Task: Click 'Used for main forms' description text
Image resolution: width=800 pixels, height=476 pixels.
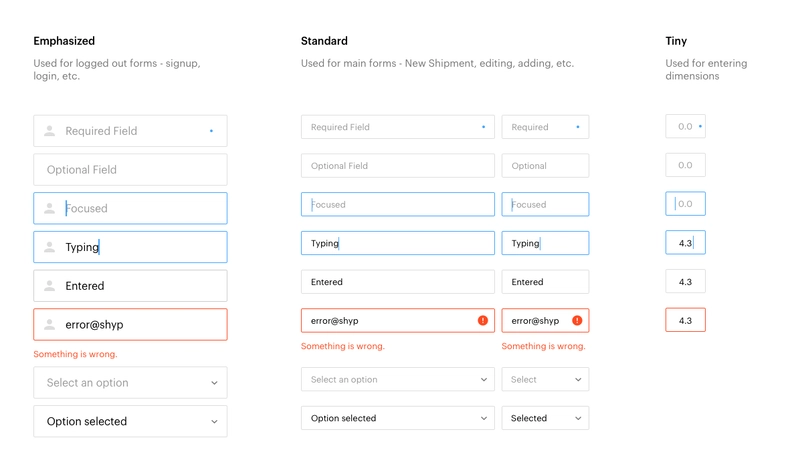Action: (x=437, y=63)
